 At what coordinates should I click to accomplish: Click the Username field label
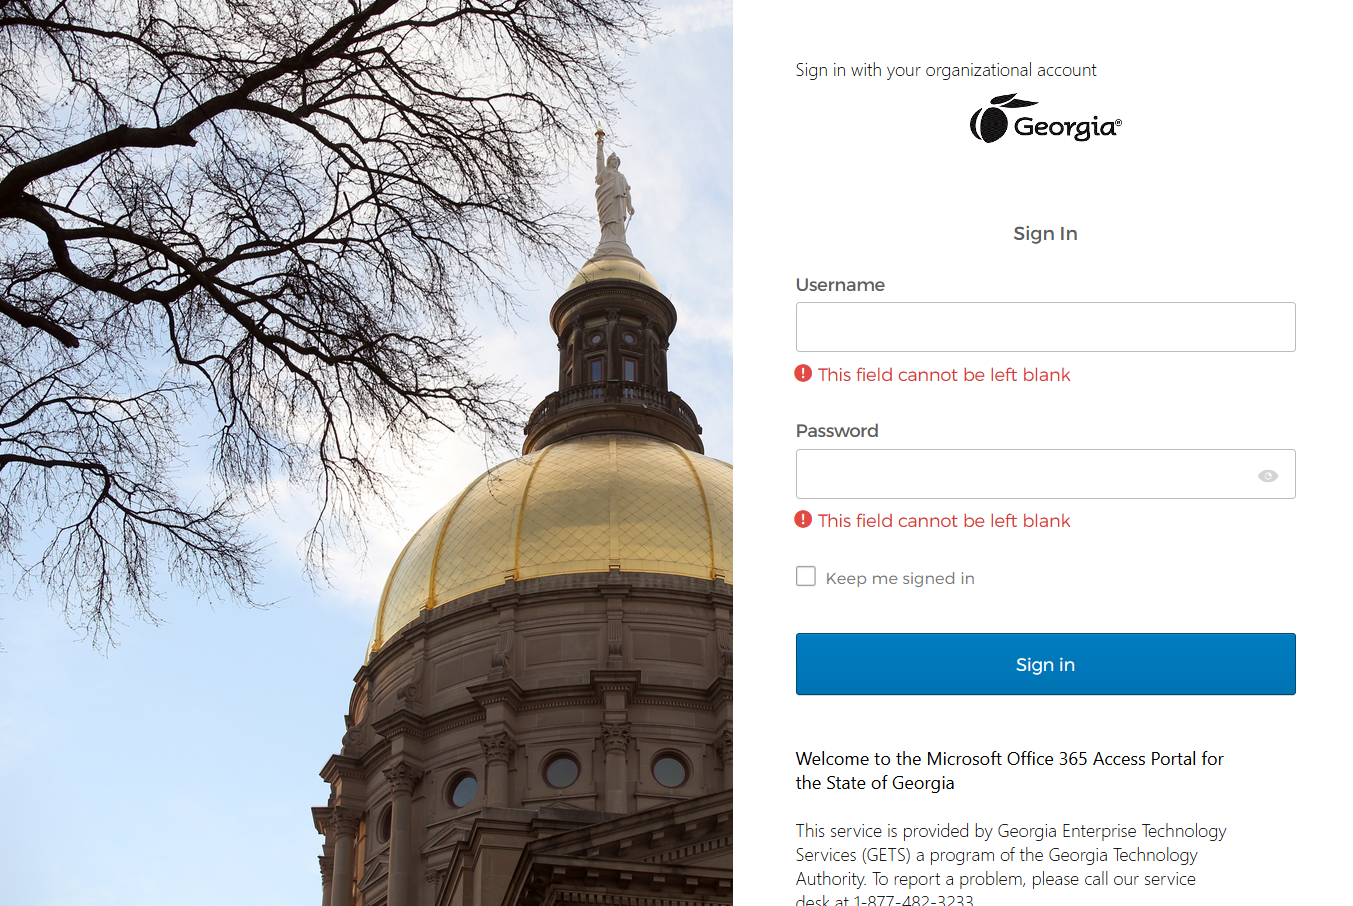pyautogui.click(x=840, y=285)
